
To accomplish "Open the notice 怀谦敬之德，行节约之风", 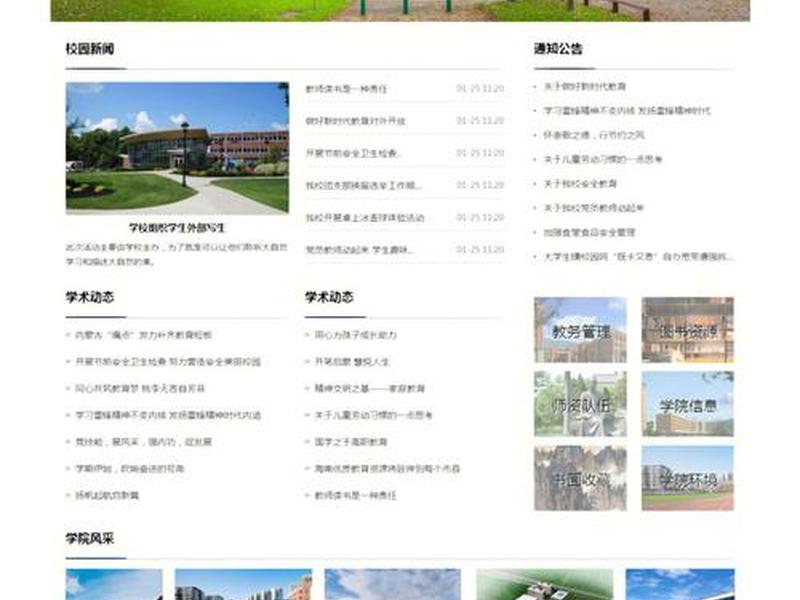I will click(x=594, y=135).
